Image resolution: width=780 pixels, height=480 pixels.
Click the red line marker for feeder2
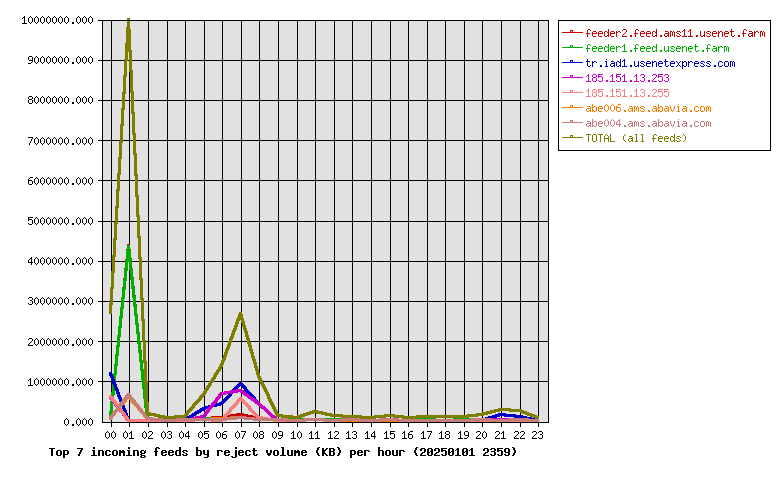coord(572,32)
